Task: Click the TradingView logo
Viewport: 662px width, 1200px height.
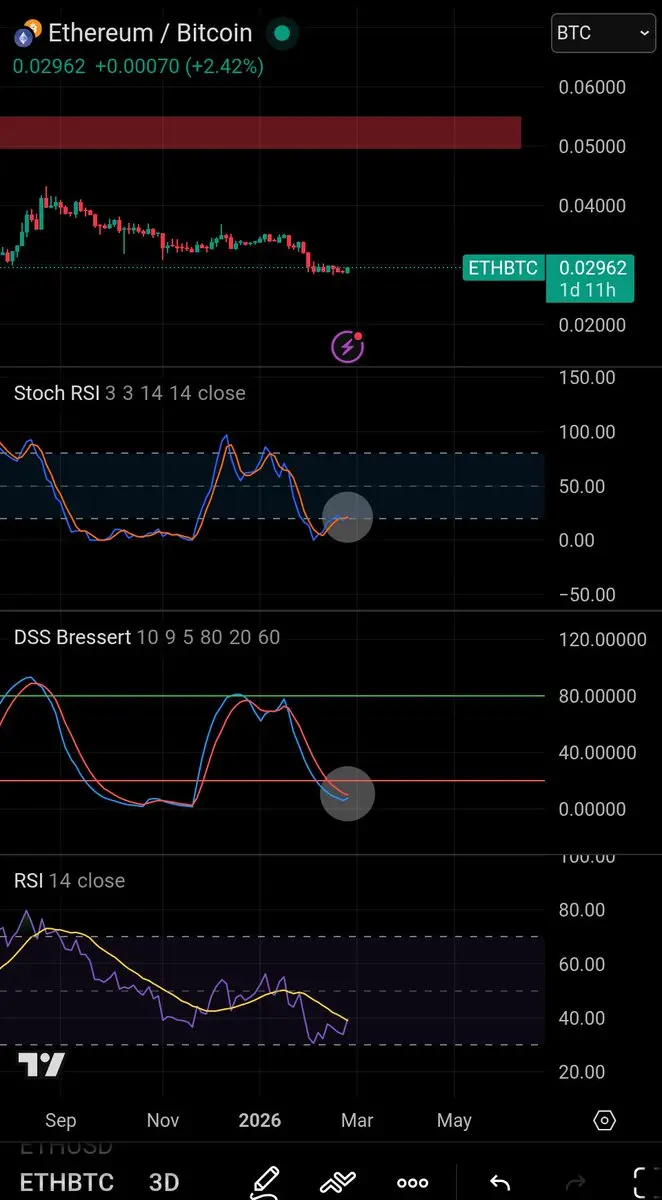Action: click(x=42, y=1065)
